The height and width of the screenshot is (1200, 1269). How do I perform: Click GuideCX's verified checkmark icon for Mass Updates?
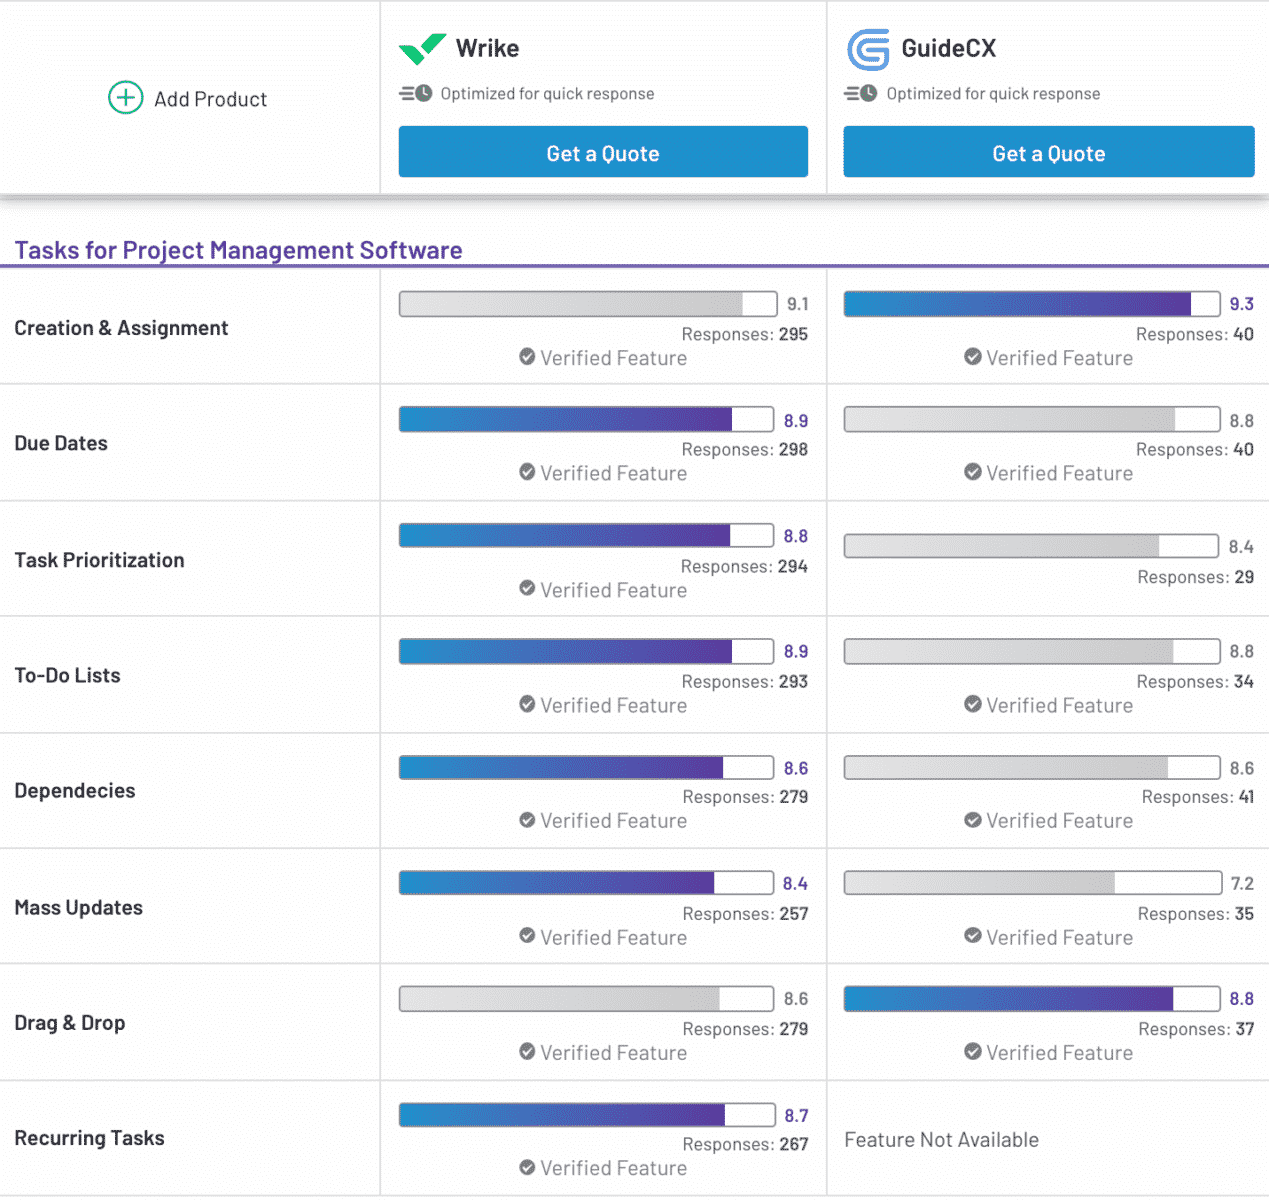pos(972,936)
